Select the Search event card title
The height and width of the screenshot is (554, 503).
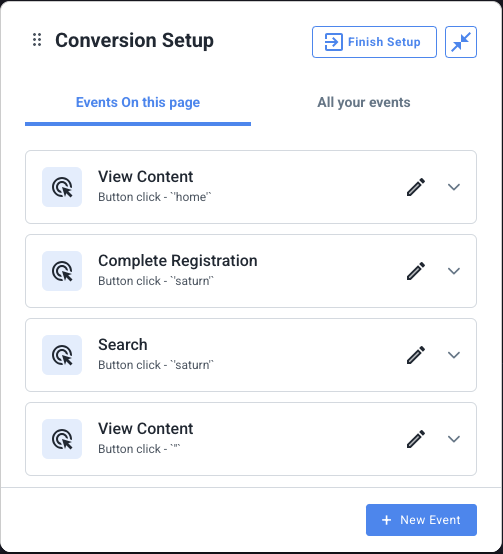[123, 344]
